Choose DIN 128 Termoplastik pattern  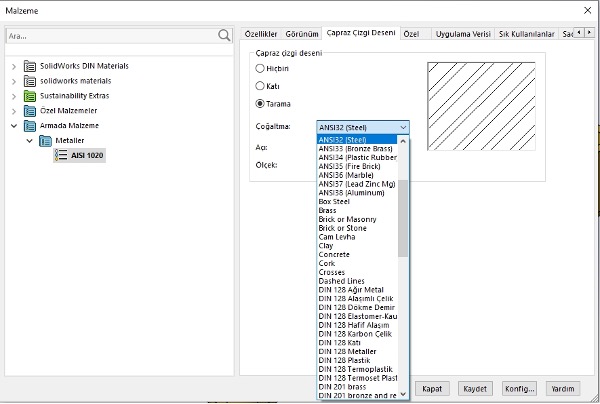(x=357, y=369)
